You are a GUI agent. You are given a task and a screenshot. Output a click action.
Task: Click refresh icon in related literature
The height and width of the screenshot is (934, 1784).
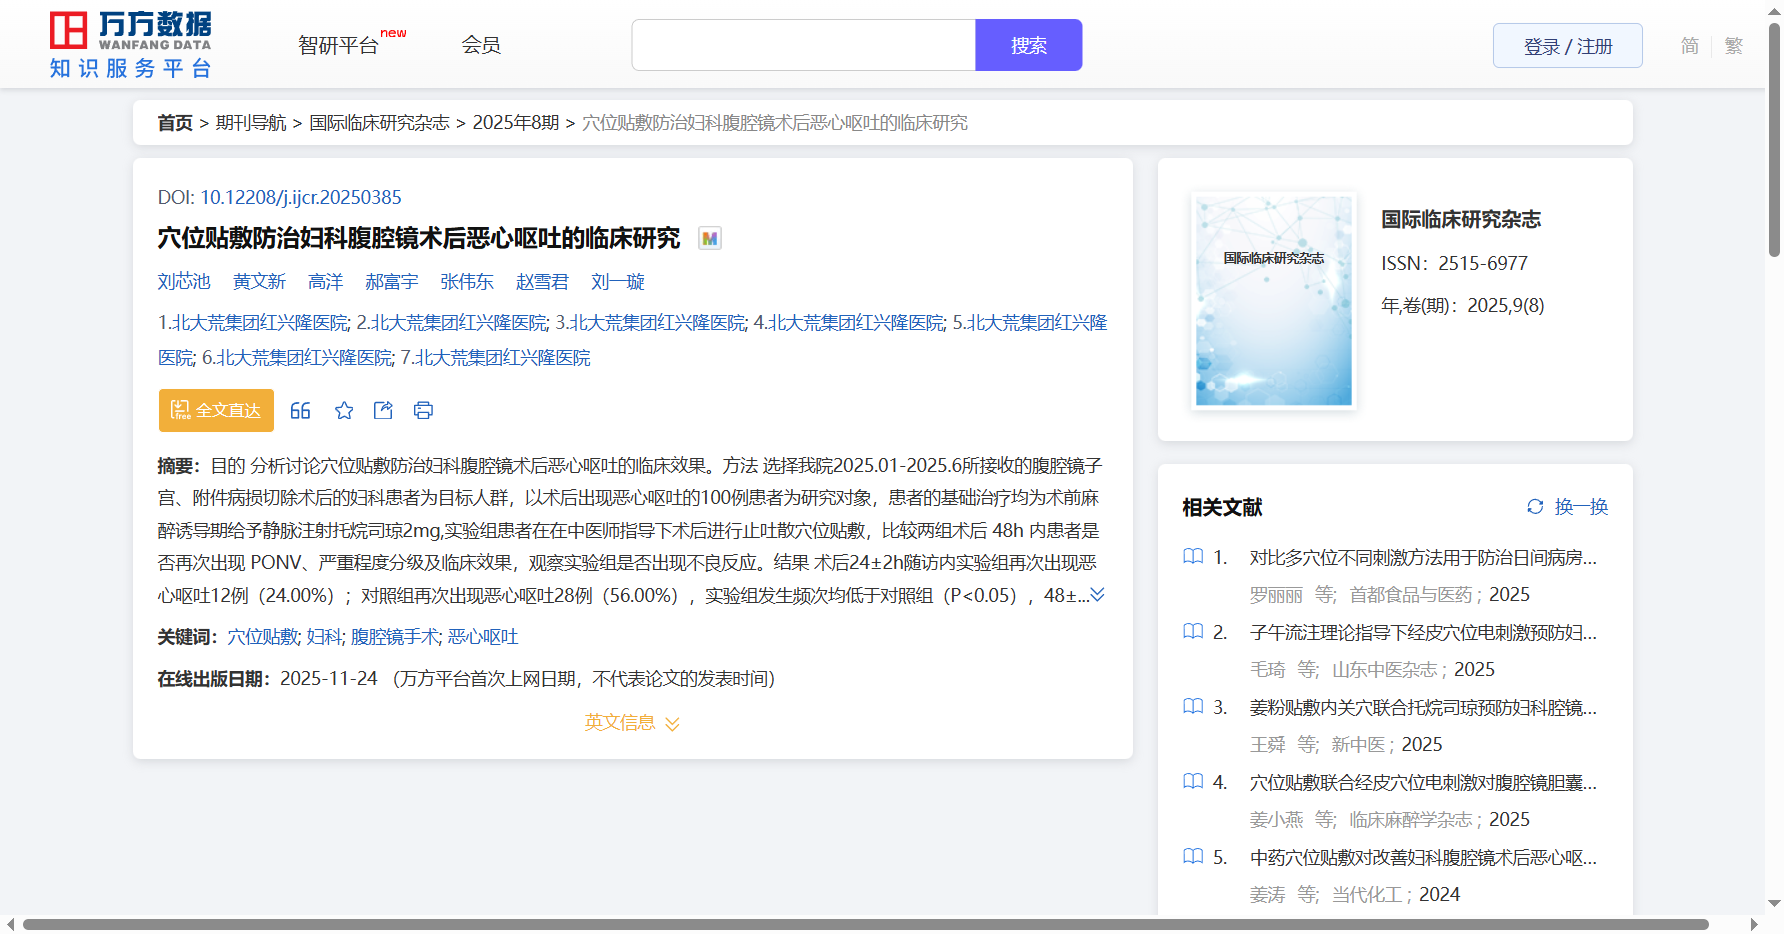pyautogui.click(x=1535, y=507)
